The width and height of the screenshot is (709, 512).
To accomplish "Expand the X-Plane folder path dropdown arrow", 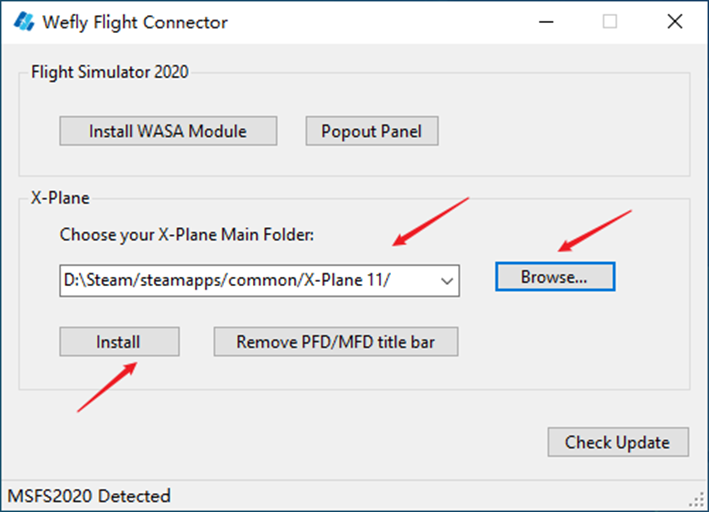I will (447, 281).
